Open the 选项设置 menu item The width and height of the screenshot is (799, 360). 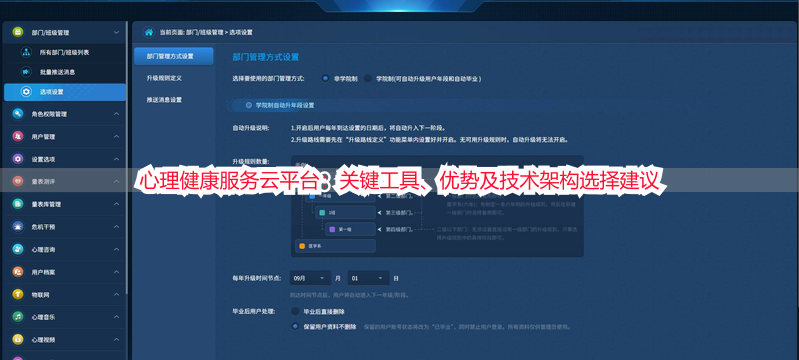click(x=65, y=92)
